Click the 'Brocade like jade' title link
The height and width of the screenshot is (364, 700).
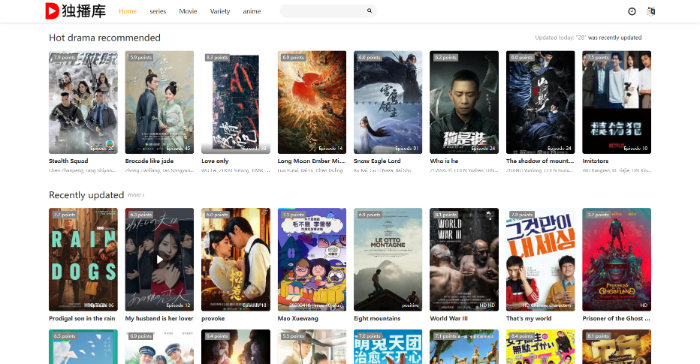point(150,161)
